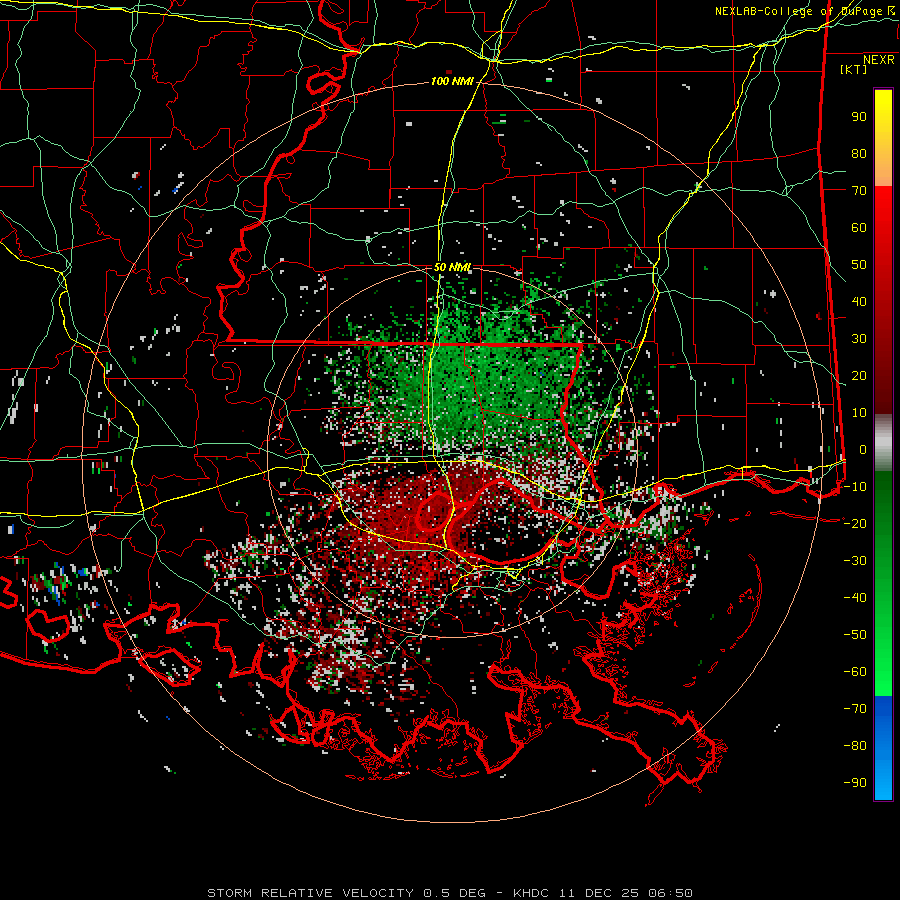
Task: Click the 10 value on the velocity scale
Action: pos(859,413)
